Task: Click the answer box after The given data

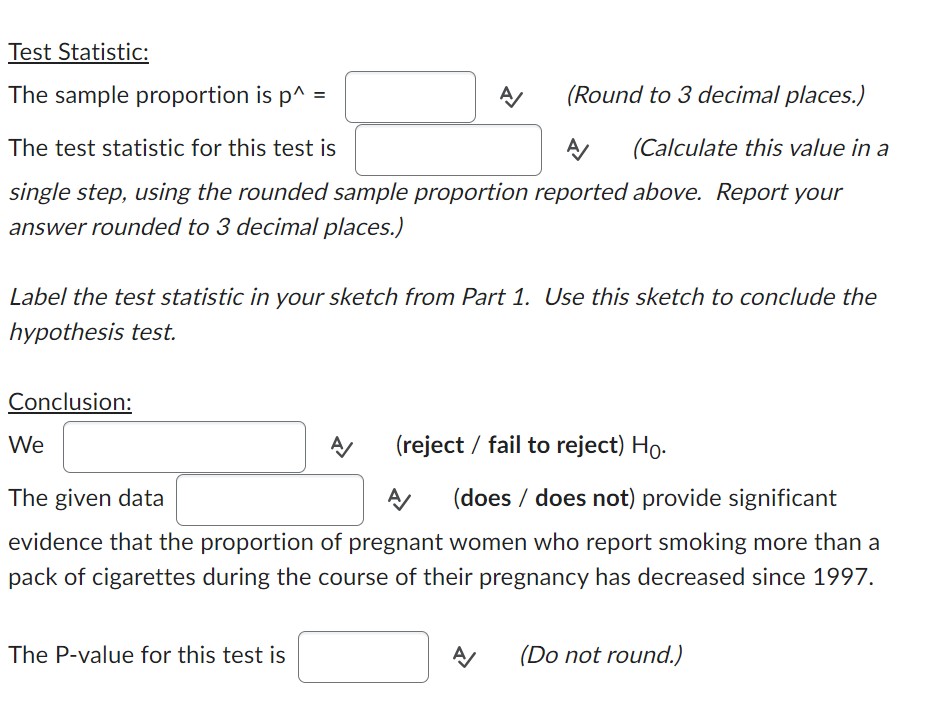Action: (269, 499)
